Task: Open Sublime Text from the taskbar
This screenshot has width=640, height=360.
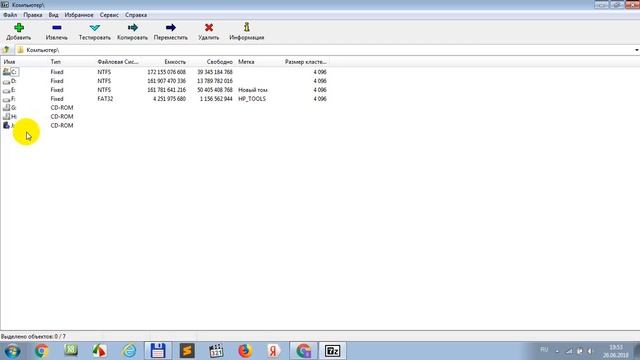Action: coord(187,351)
